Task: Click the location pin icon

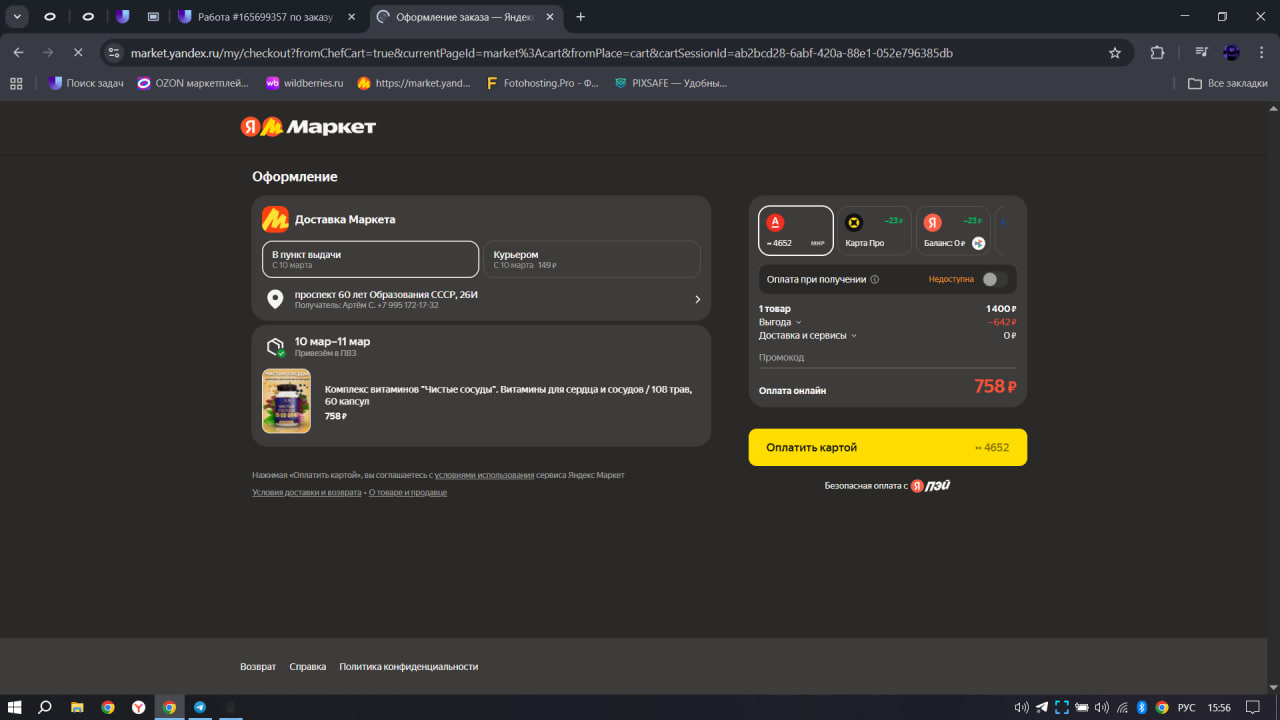Action: coord(275,299)
